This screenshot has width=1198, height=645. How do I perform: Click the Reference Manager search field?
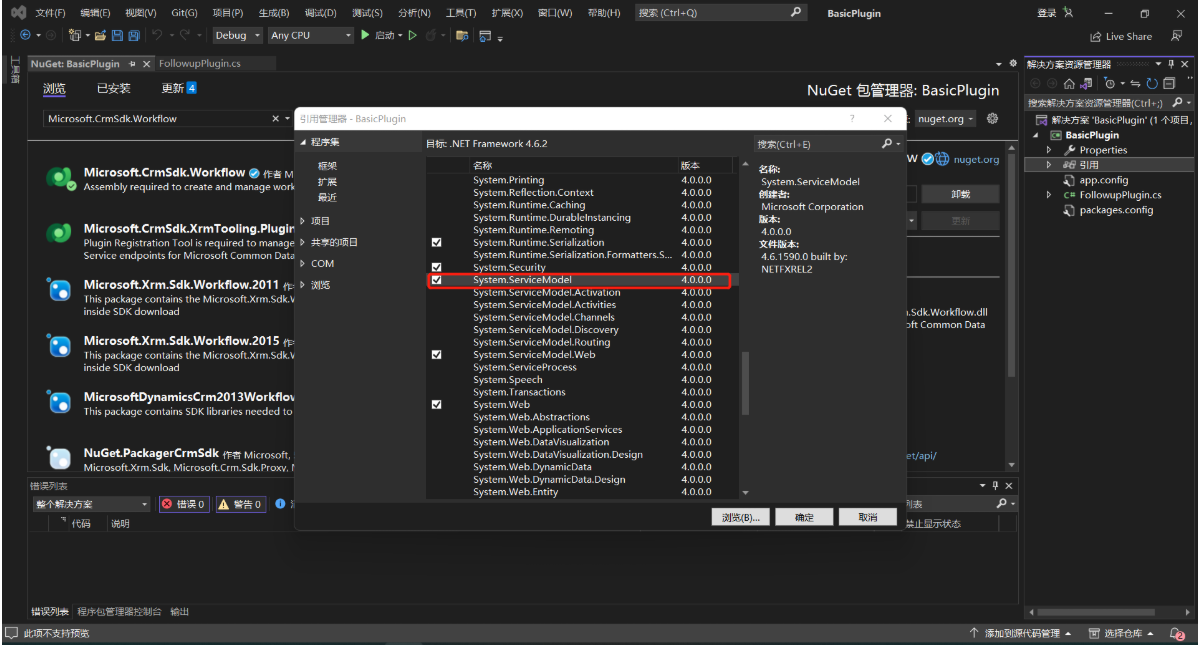click(x=818, y=144)
